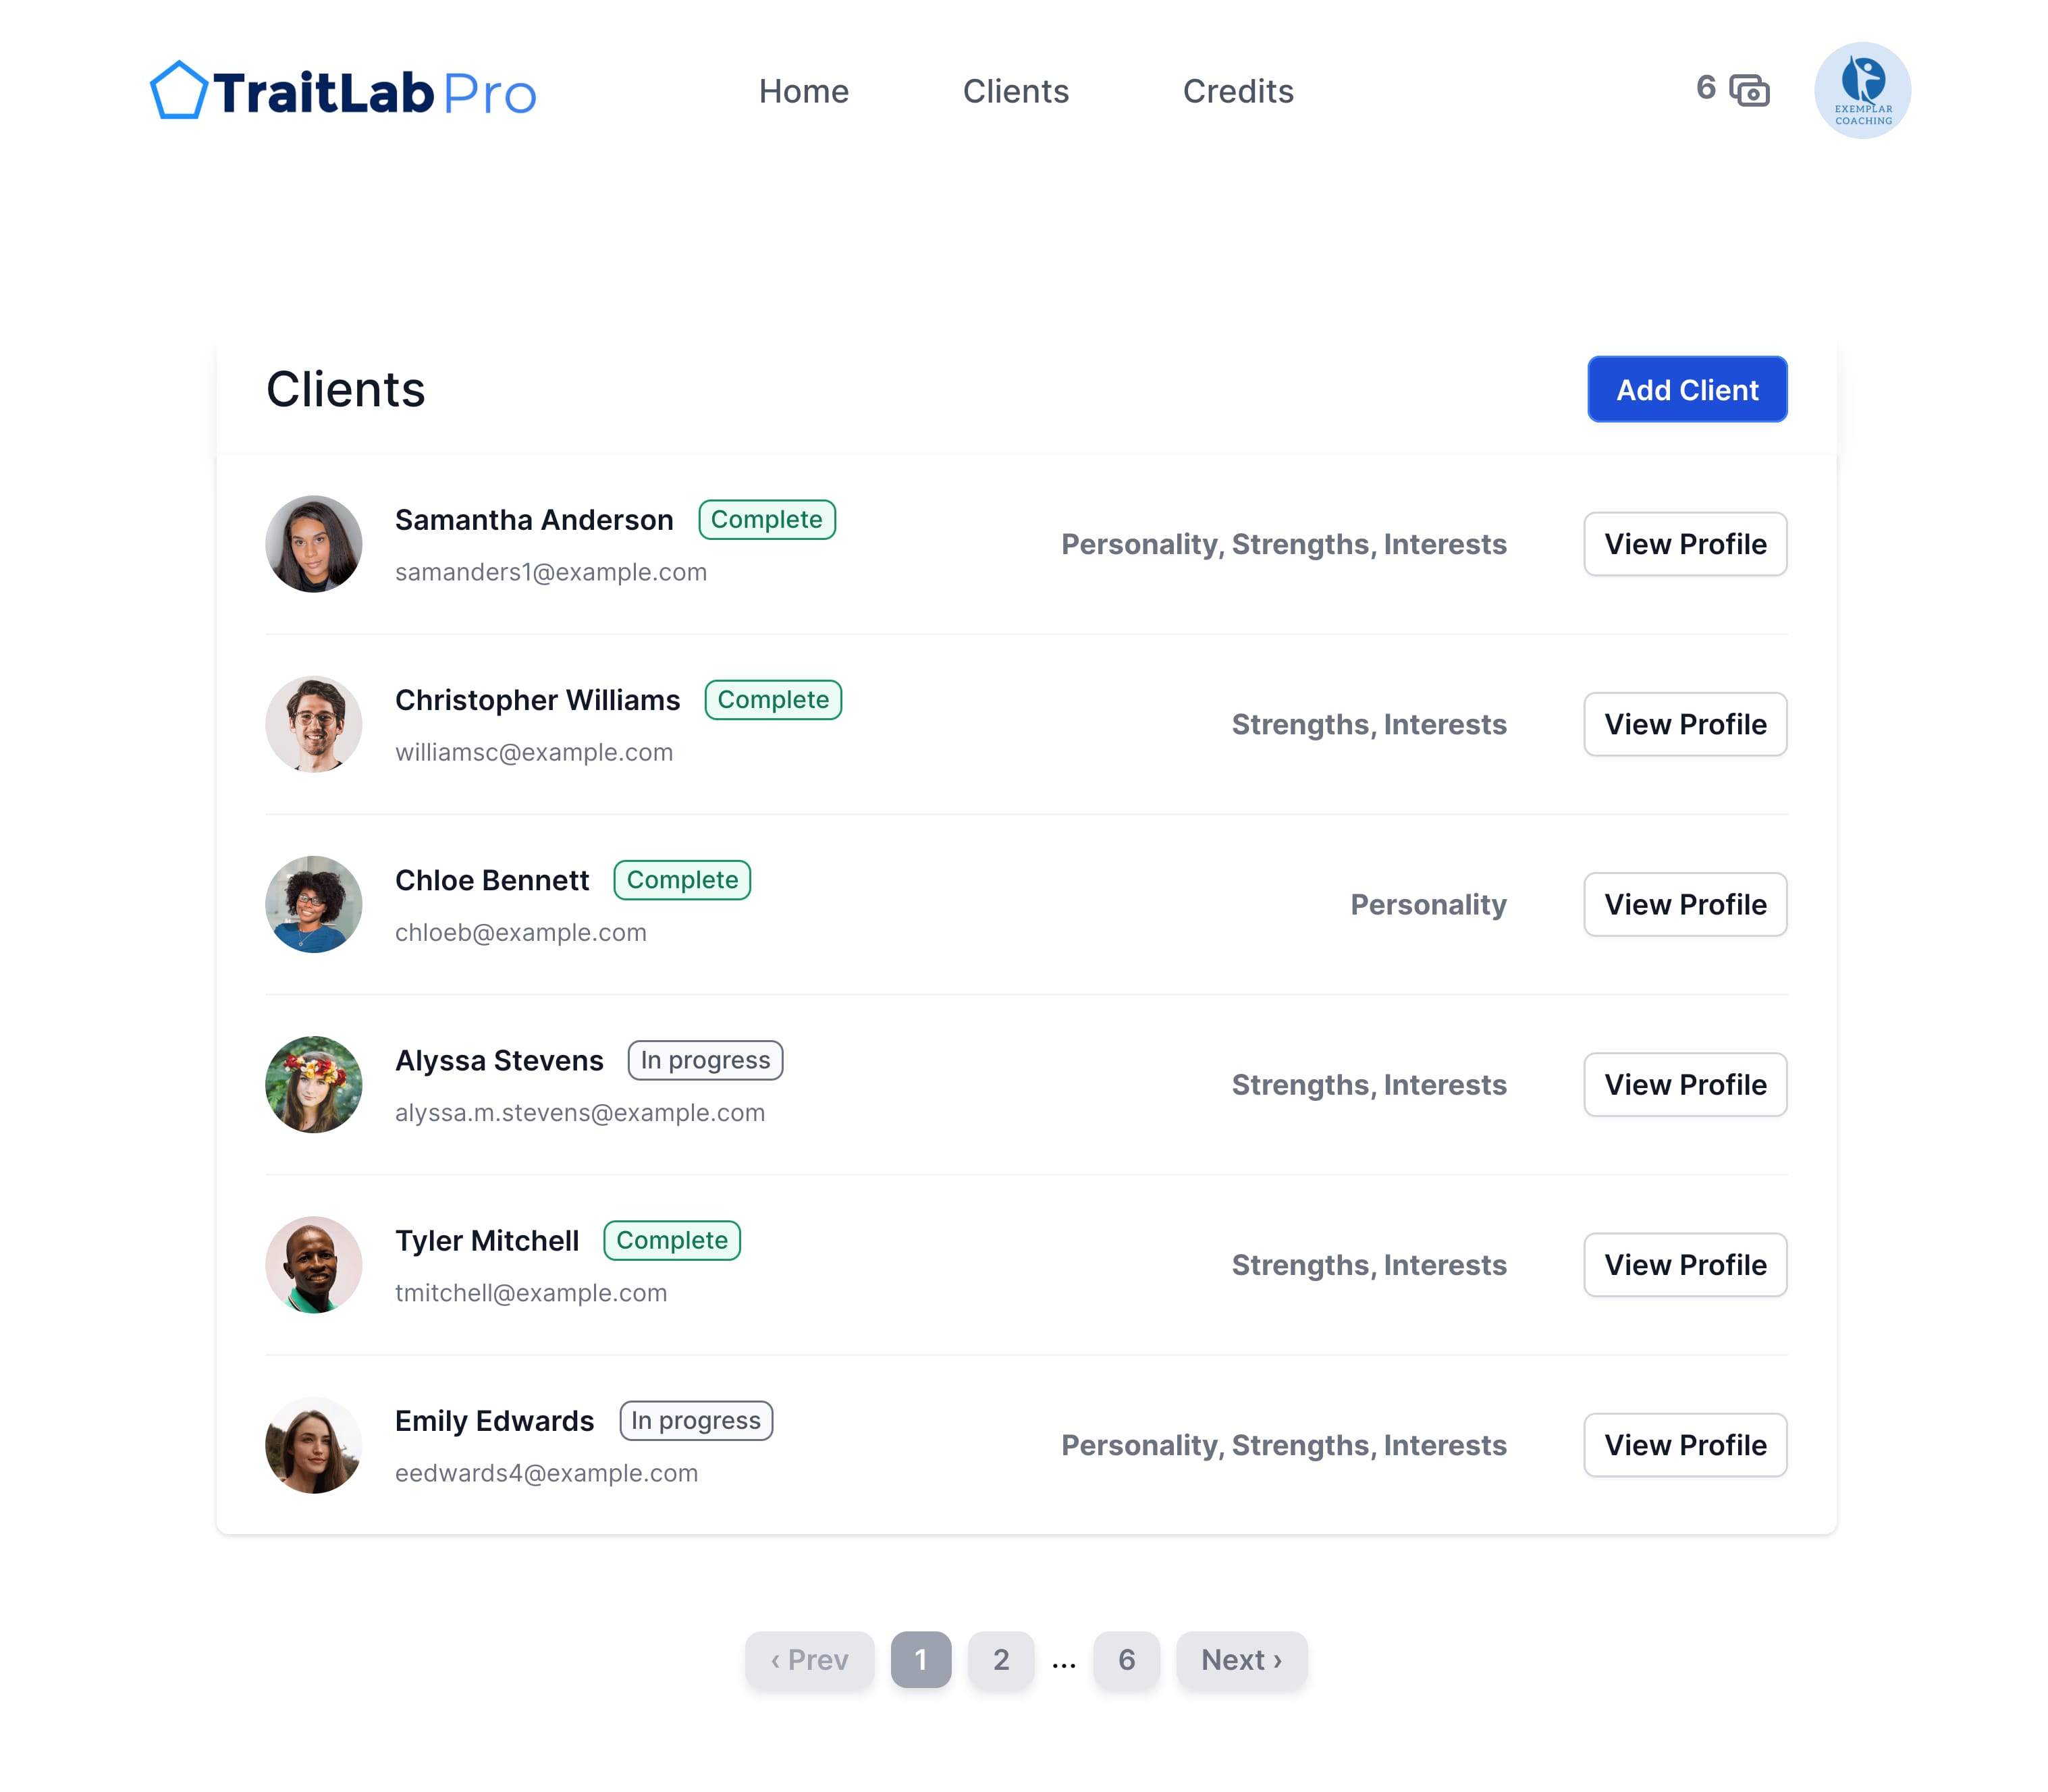Image resolution: width=2048 pixels, height=1792 pixels.
Task: View Chloe Bennett's client profile
Action: (x=1684, y=904)
